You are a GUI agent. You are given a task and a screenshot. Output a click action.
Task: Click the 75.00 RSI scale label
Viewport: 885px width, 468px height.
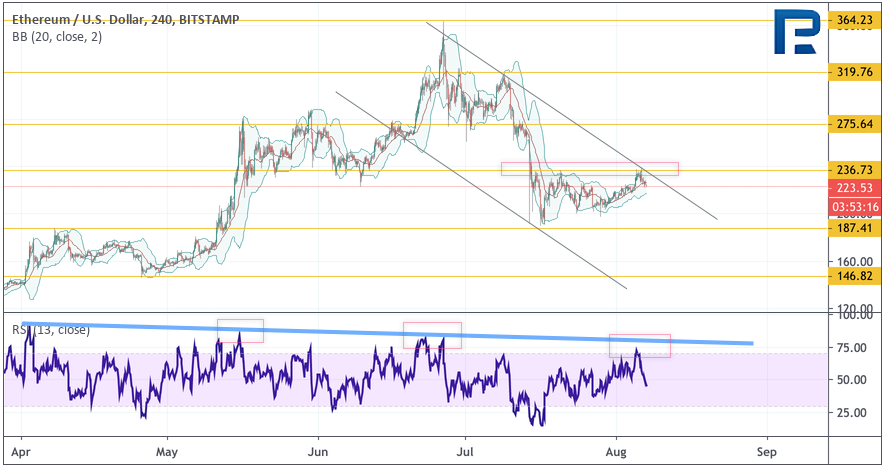click(852, 348)
